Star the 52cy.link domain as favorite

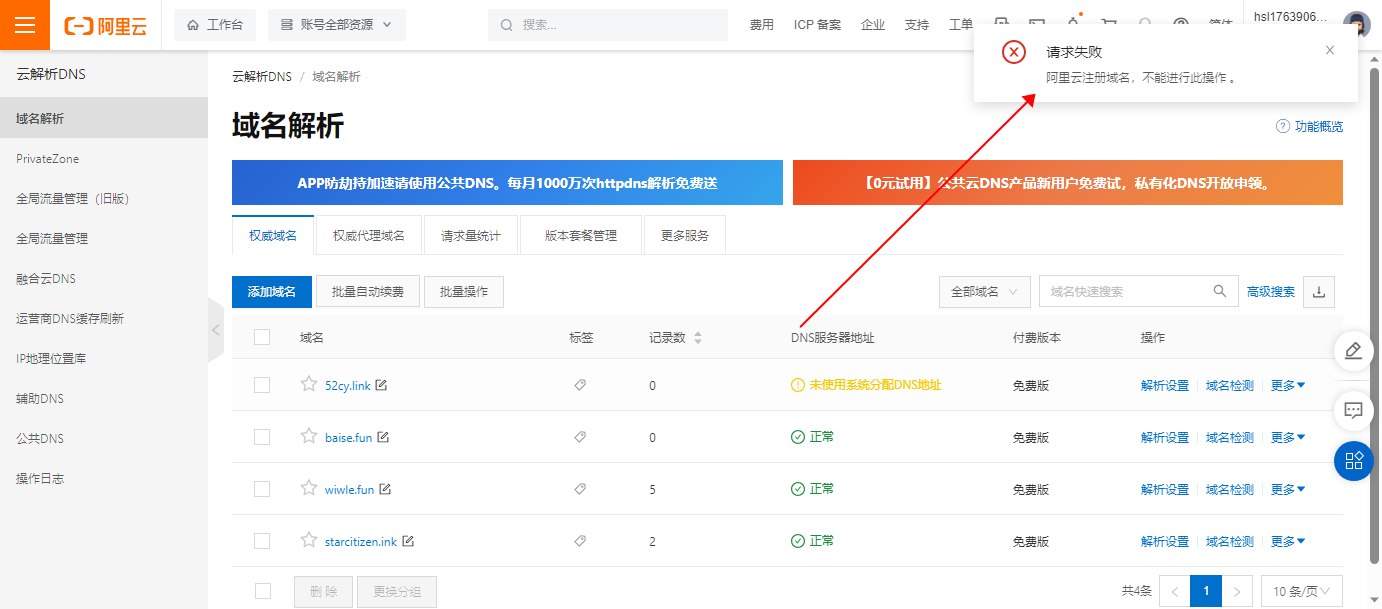click(309, 384)
